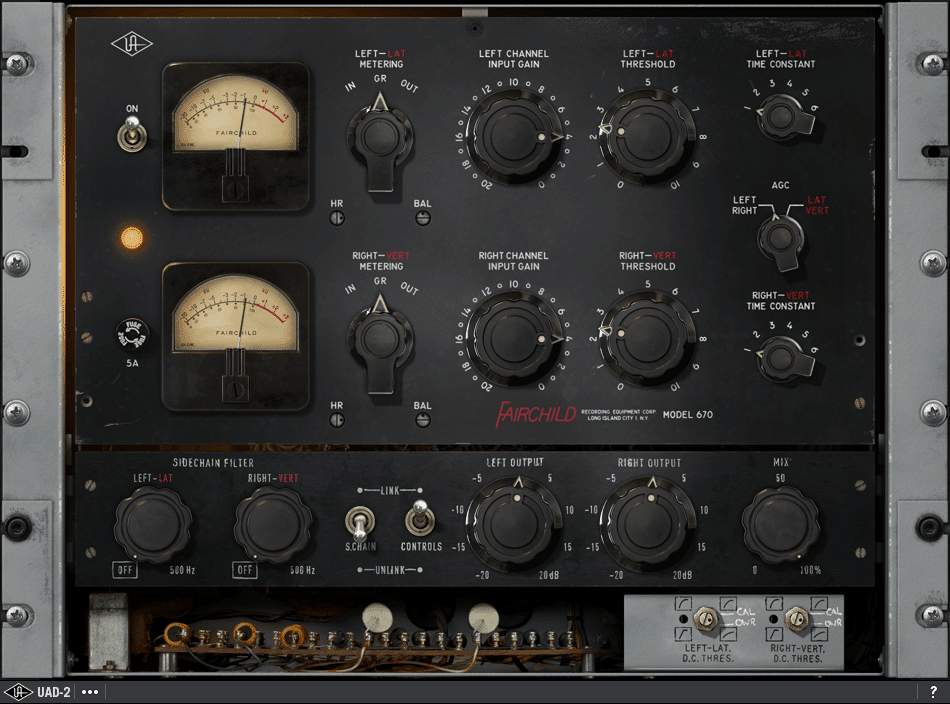The height and width of the screenshot is (704, 950).
Task: Click the Right-Vert Metering selector knob
Action: [380, 342]
